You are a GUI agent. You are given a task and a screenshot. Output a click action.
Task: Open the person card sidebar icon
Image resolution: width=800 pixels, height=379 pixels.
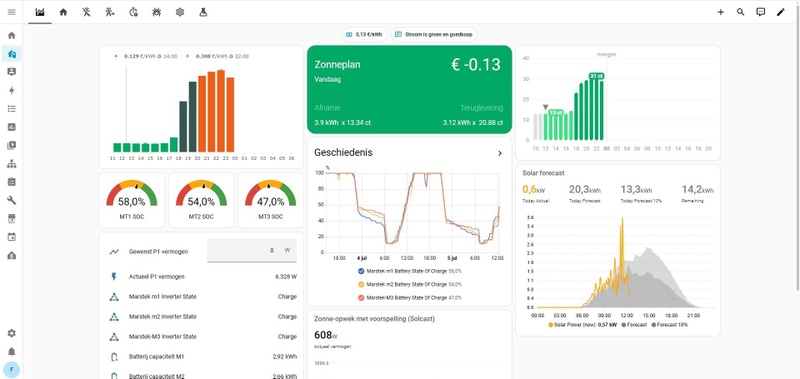click(x=12, y=72)
